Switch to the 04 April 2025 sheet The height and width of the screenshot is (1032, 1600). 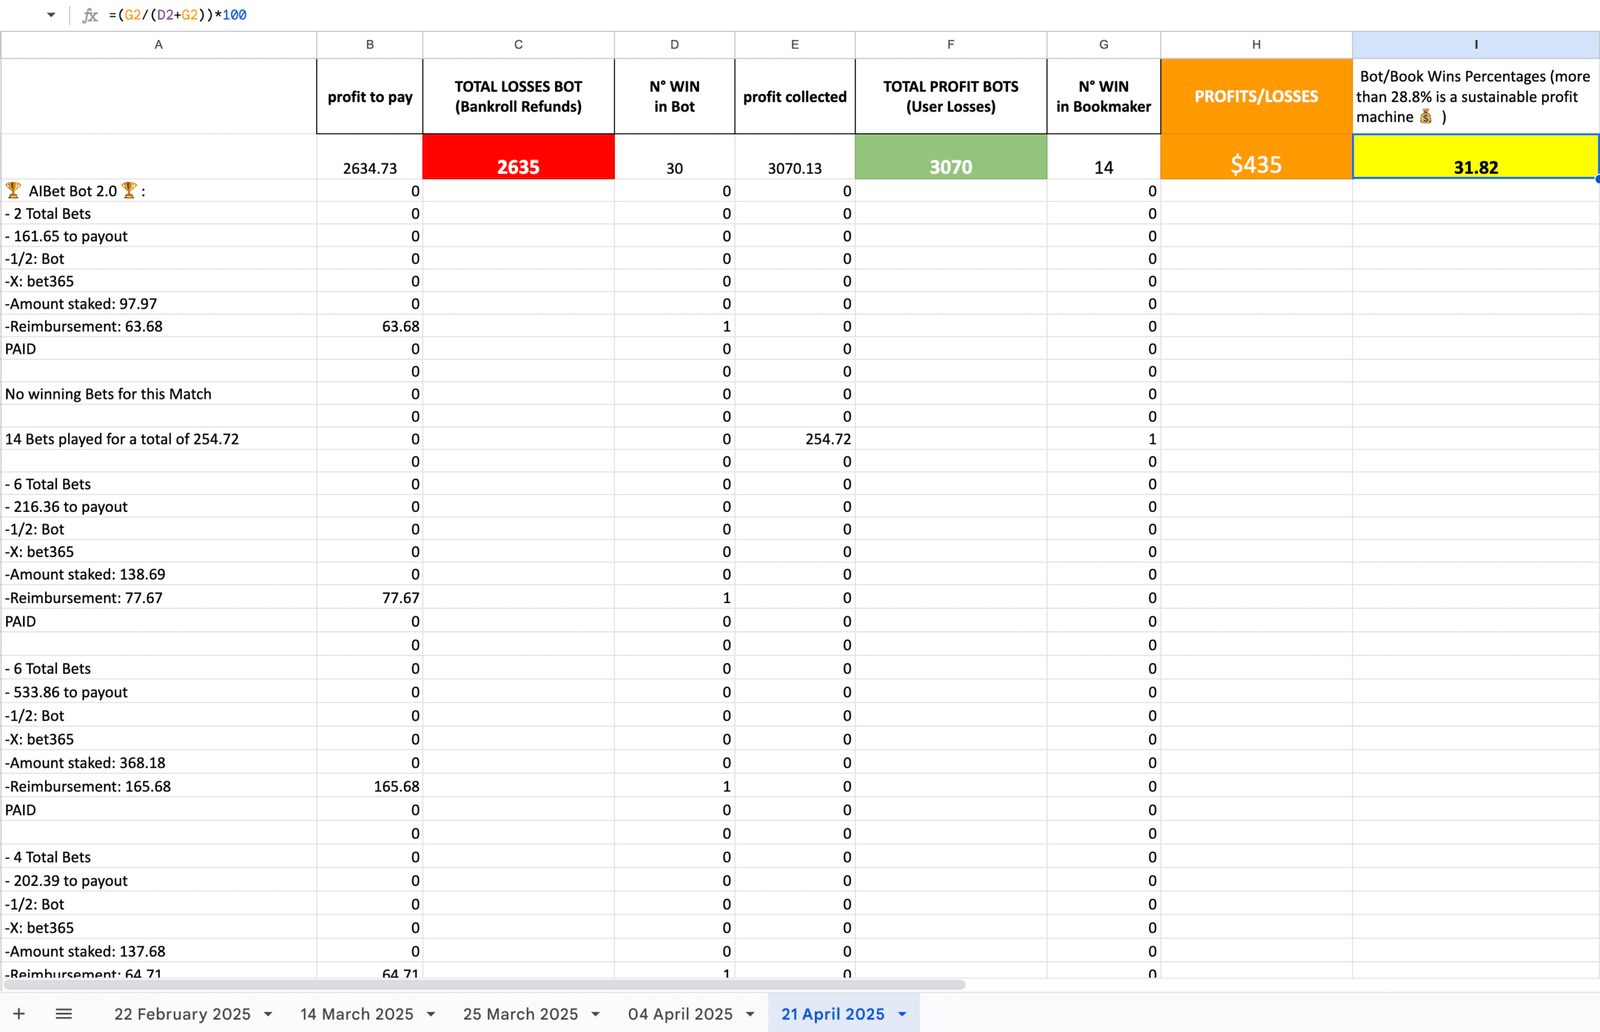click(x=680, y=1014)
